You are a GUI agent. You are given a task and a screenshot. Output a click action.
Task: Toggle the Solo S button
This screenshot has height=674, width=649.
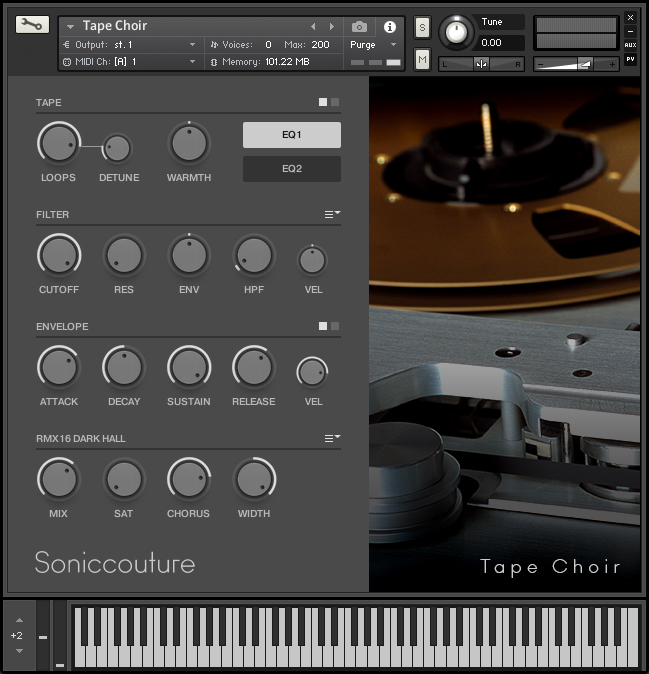click(x=422, y=28)
